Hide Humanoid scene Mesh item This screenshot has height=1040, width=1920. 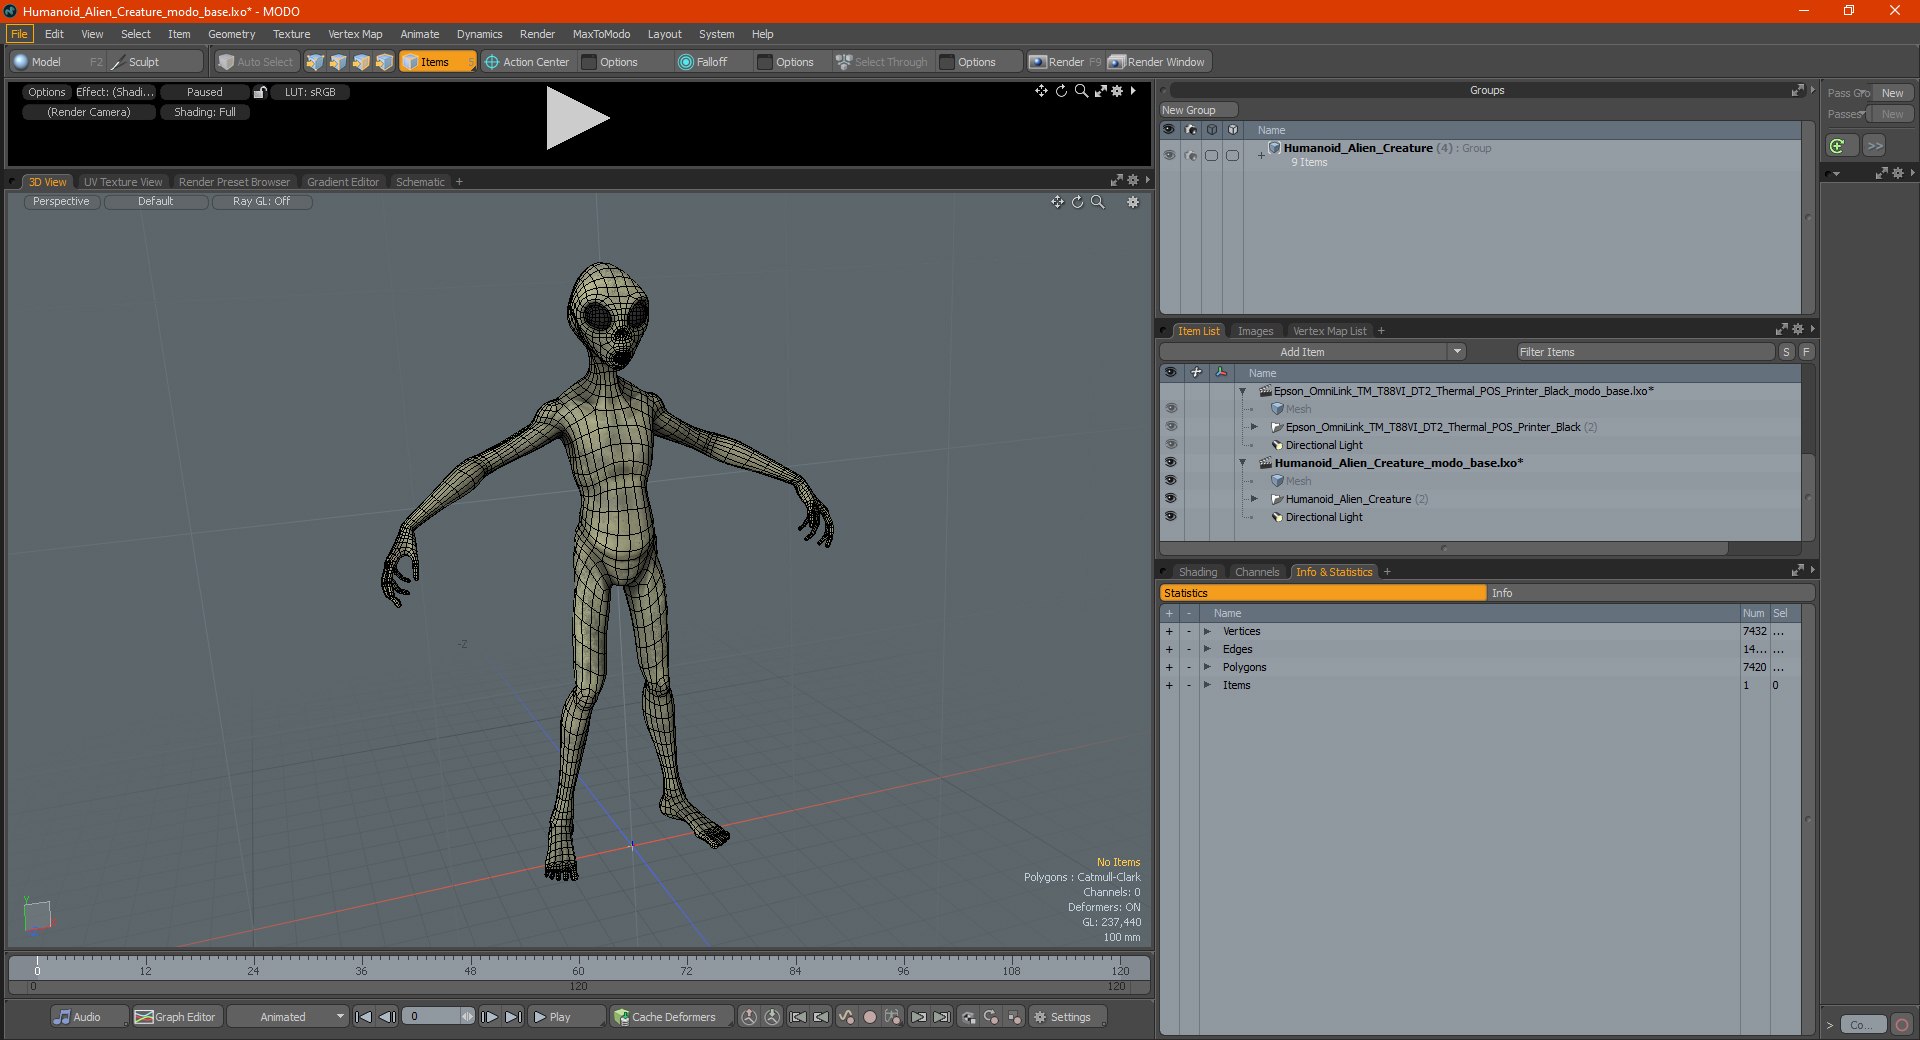(x=1170, y=481)
